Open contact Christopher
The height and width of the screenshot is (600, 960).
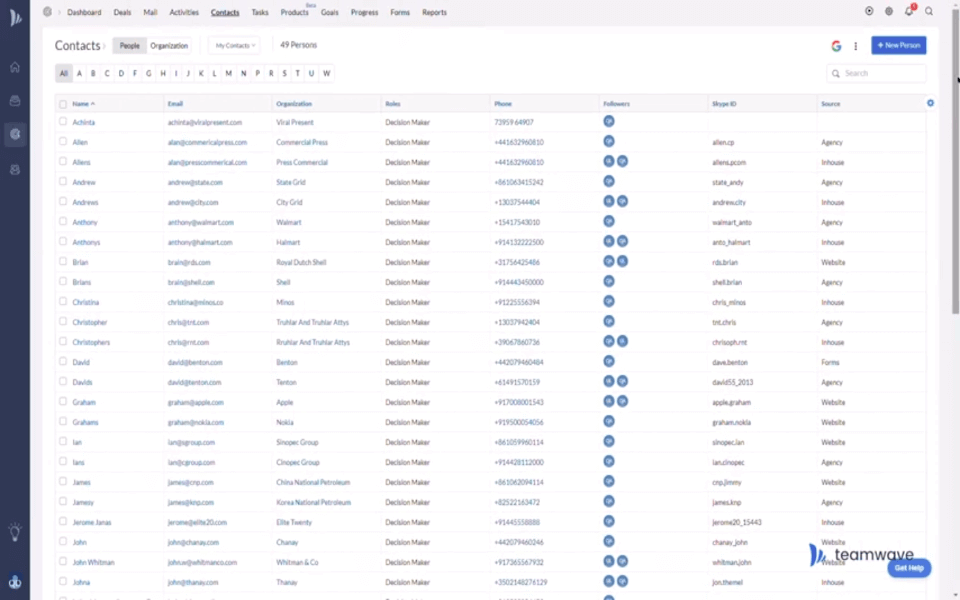pos(89,322)
